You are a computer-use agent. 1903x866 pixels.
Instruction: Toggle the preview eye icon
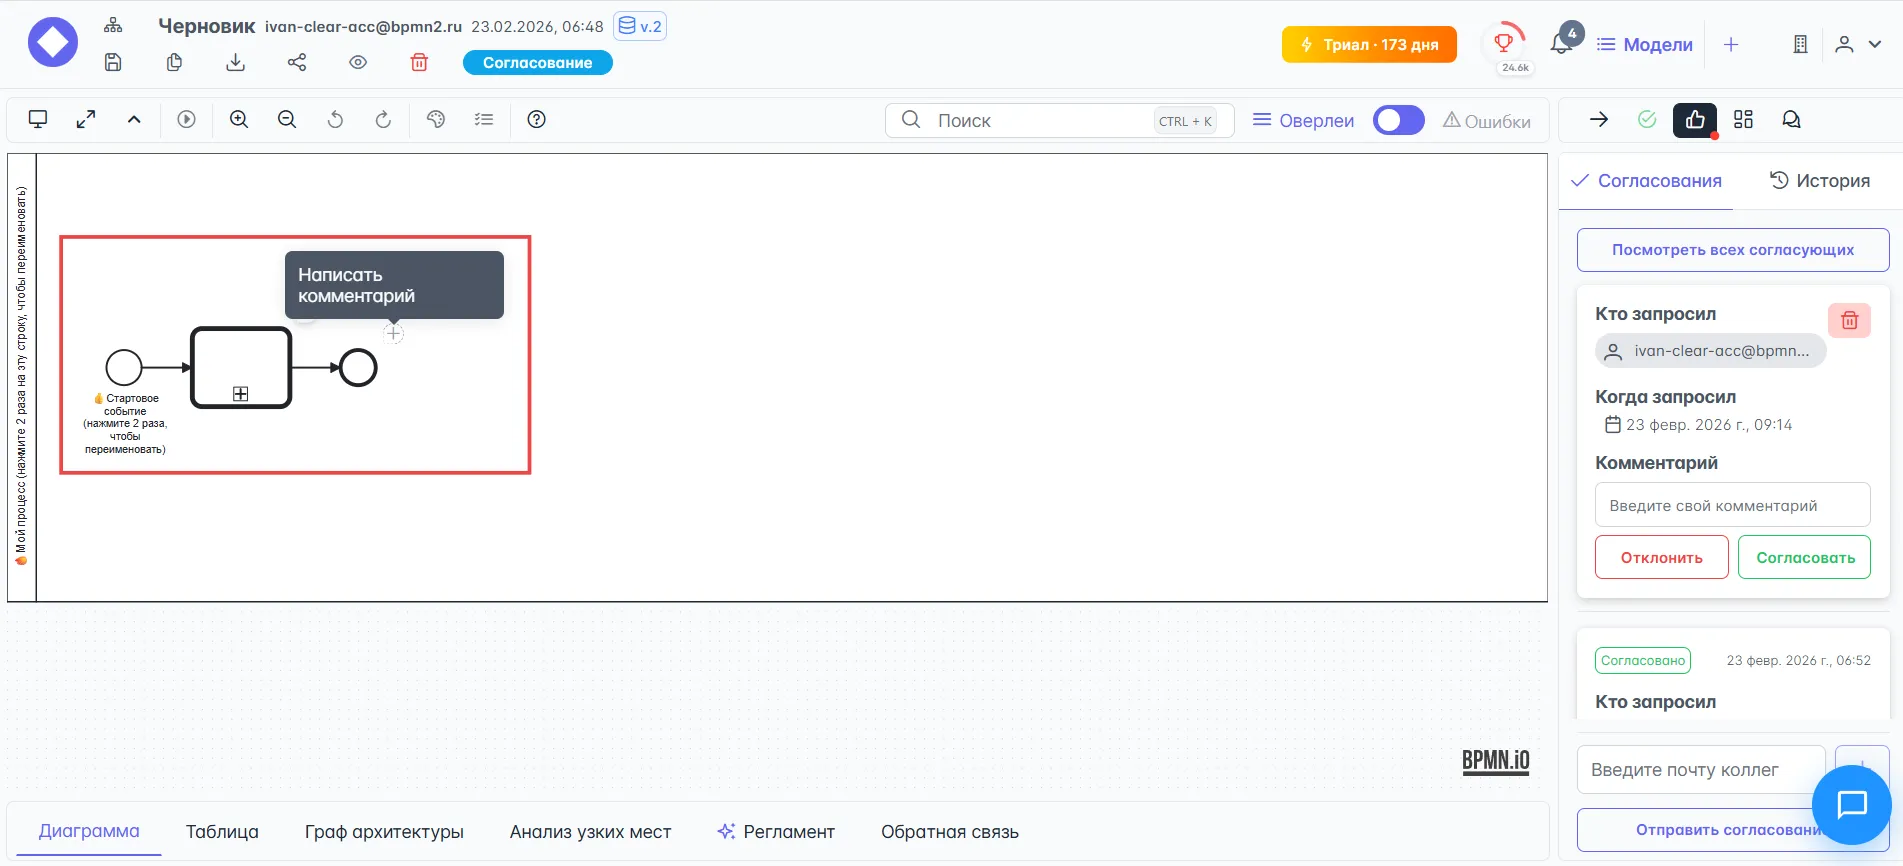click(x=358, y=62)
